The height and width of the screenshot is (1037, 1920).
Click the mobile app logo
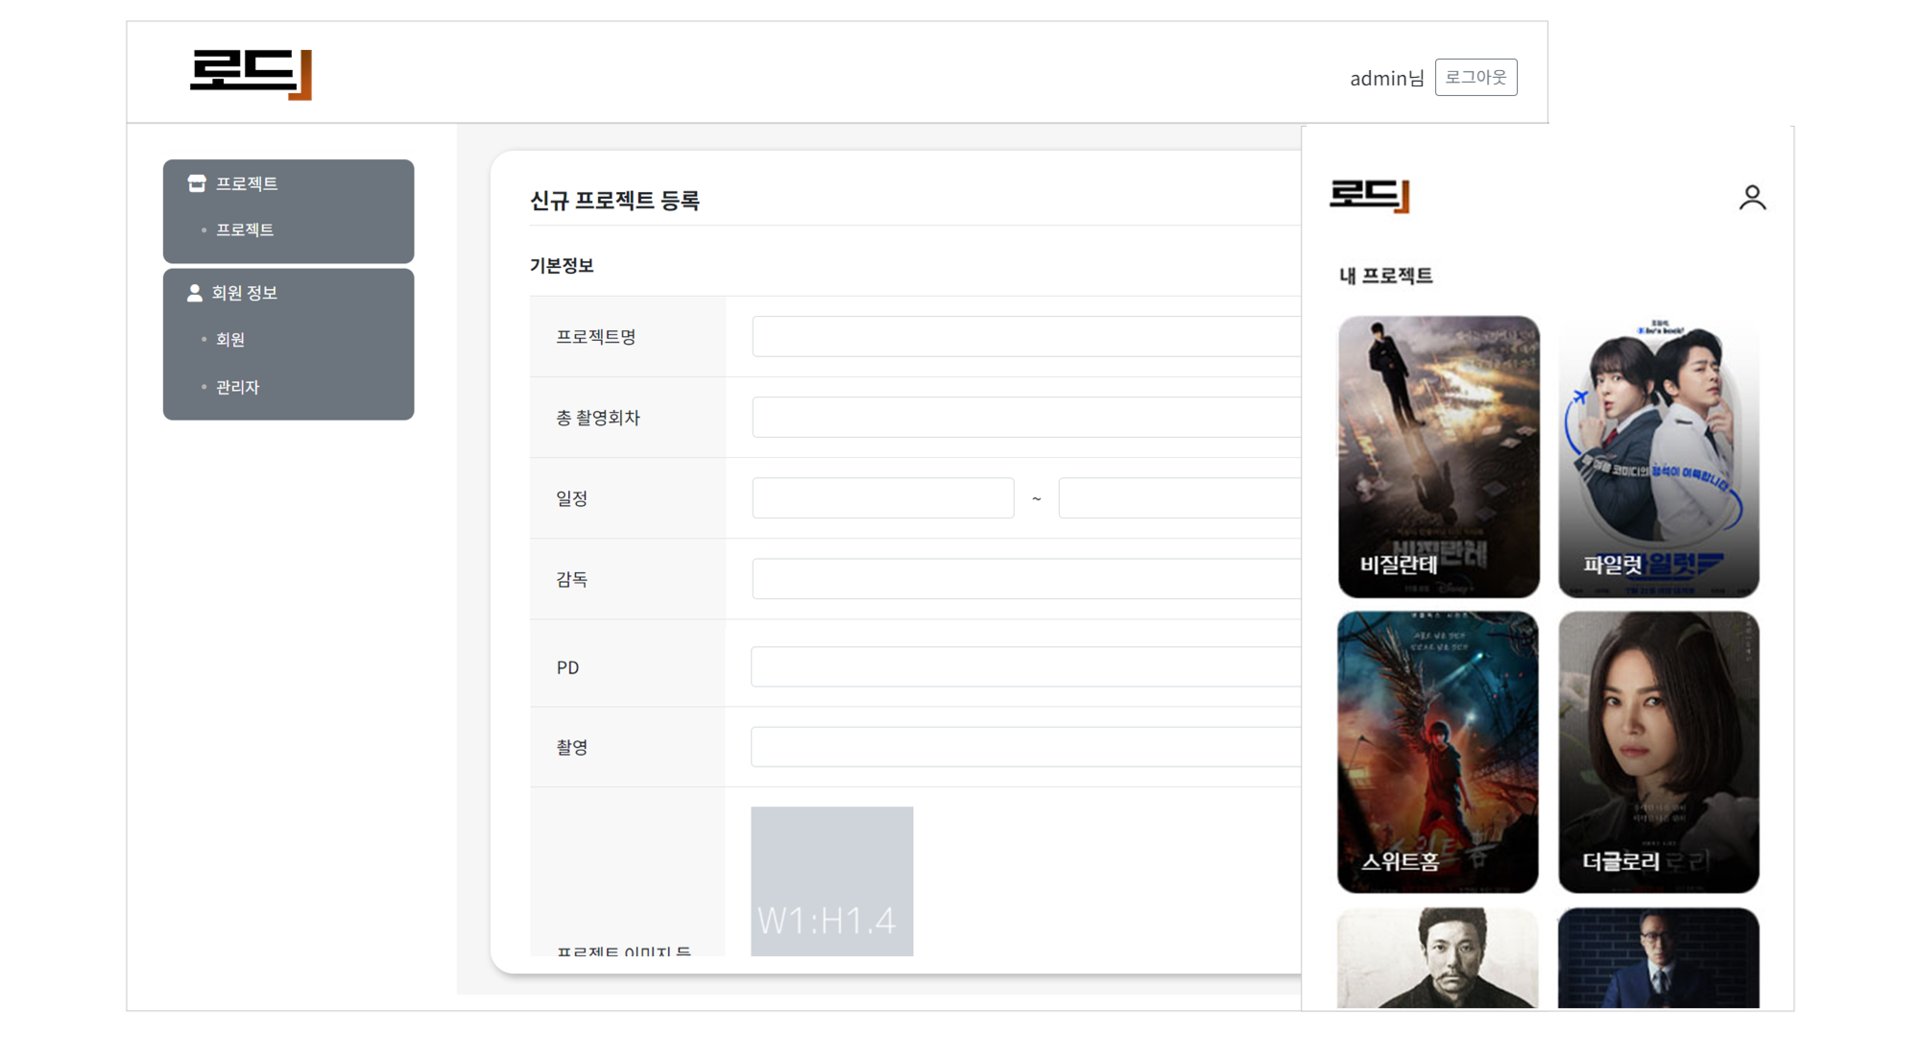pos(1369,195)
